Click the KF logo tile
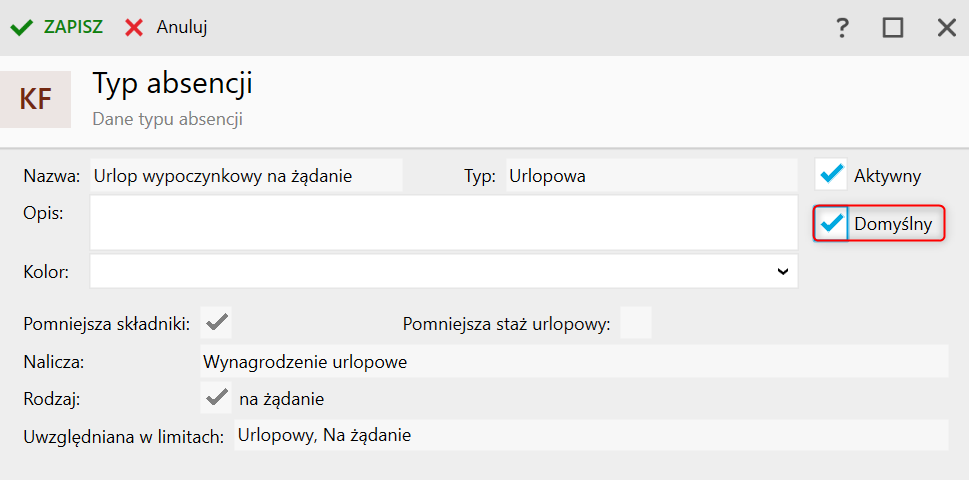The image size is (969, 480). click(x=36, y=99)
